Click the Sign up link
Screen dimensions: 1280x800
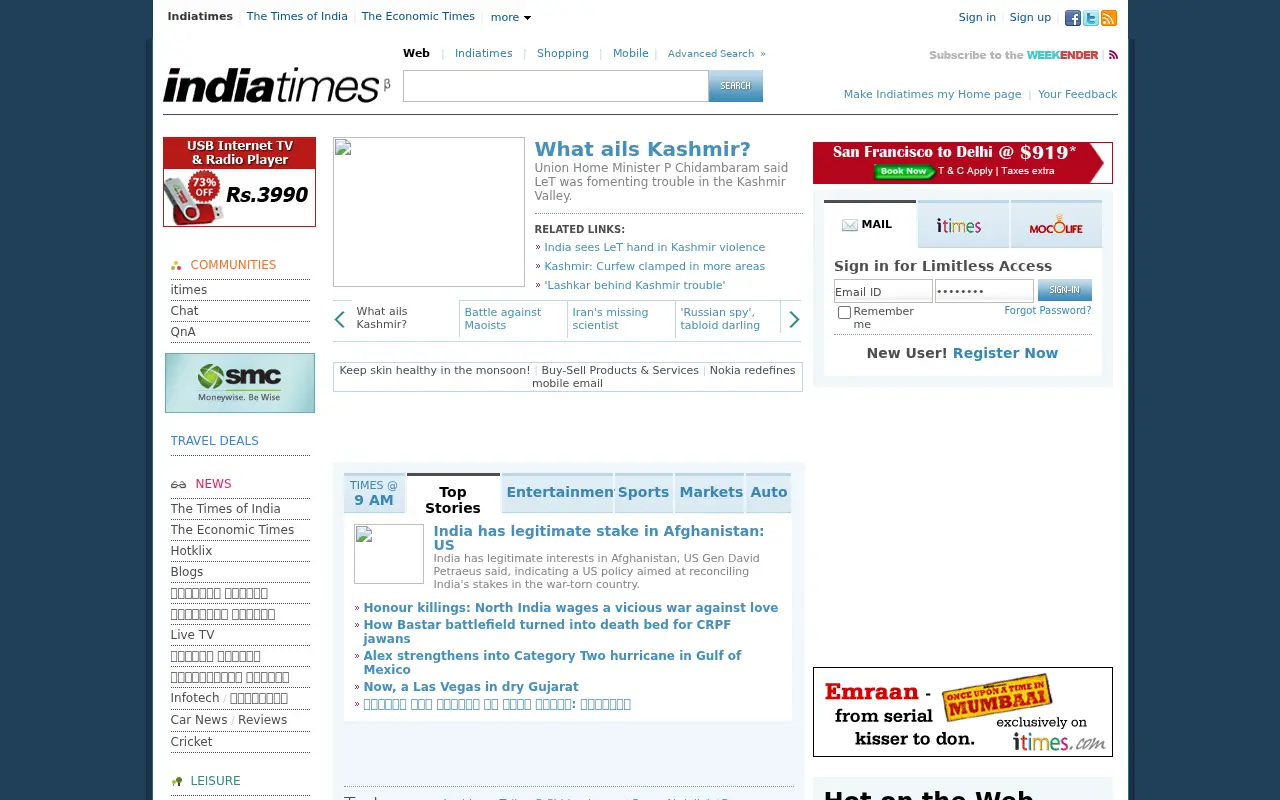(x=1030, y=17)
